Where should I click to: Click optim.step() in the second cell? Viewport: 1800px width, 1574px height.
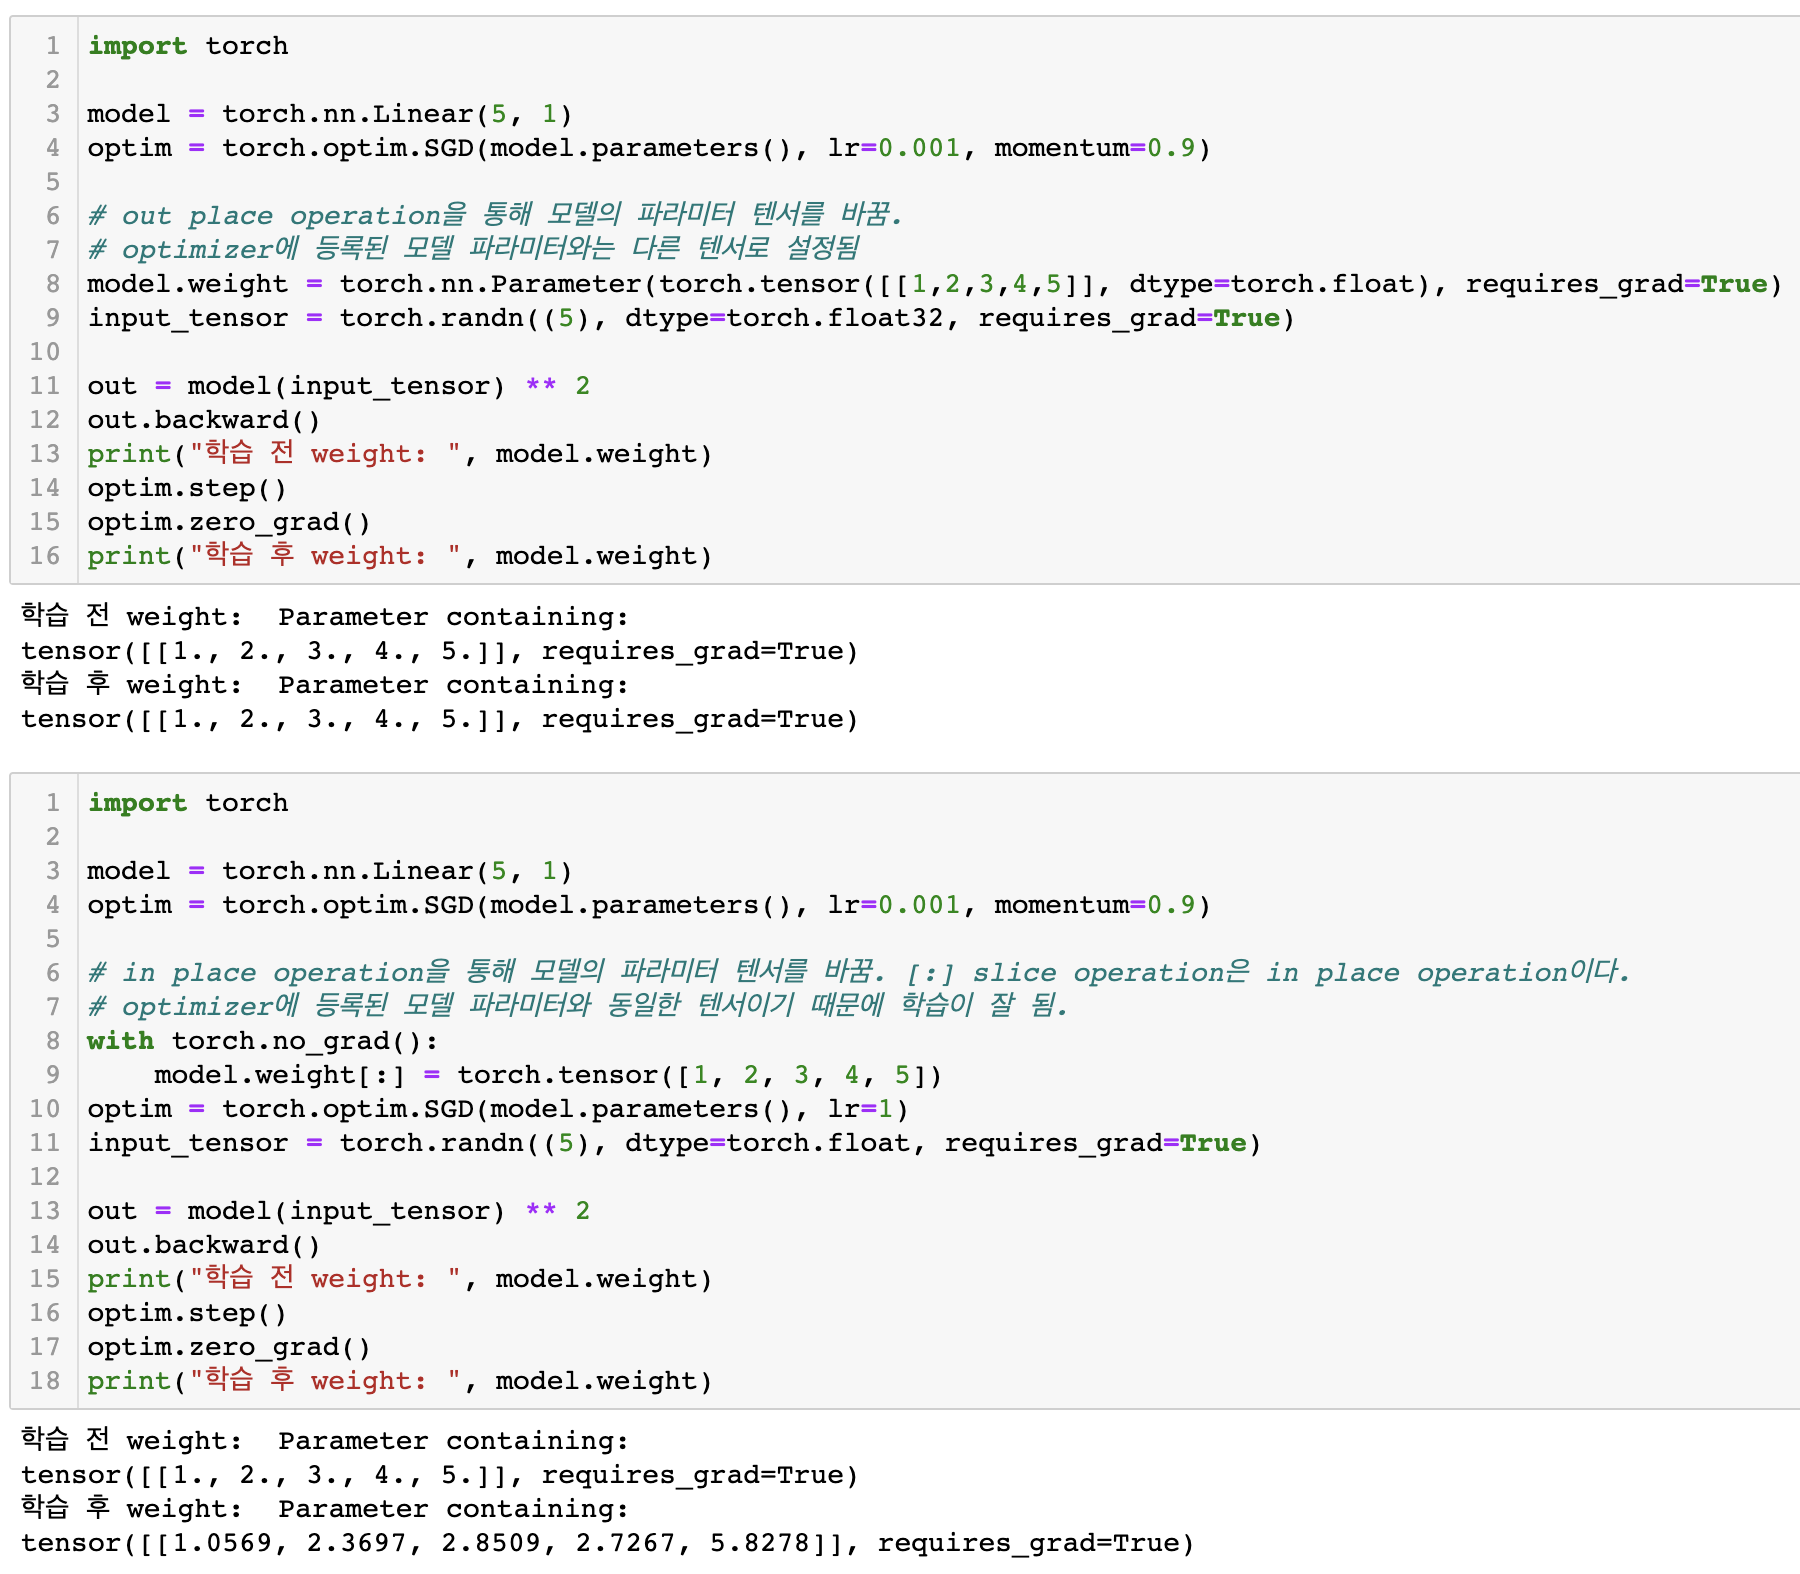186,1313
